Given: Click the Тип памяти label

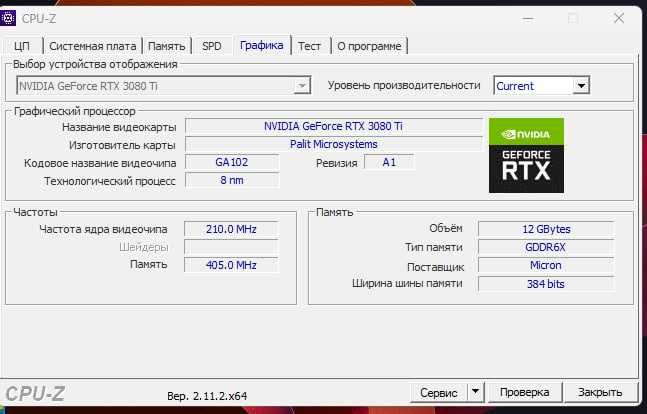Looking at the screenshot, I should (x=433, y=248).
